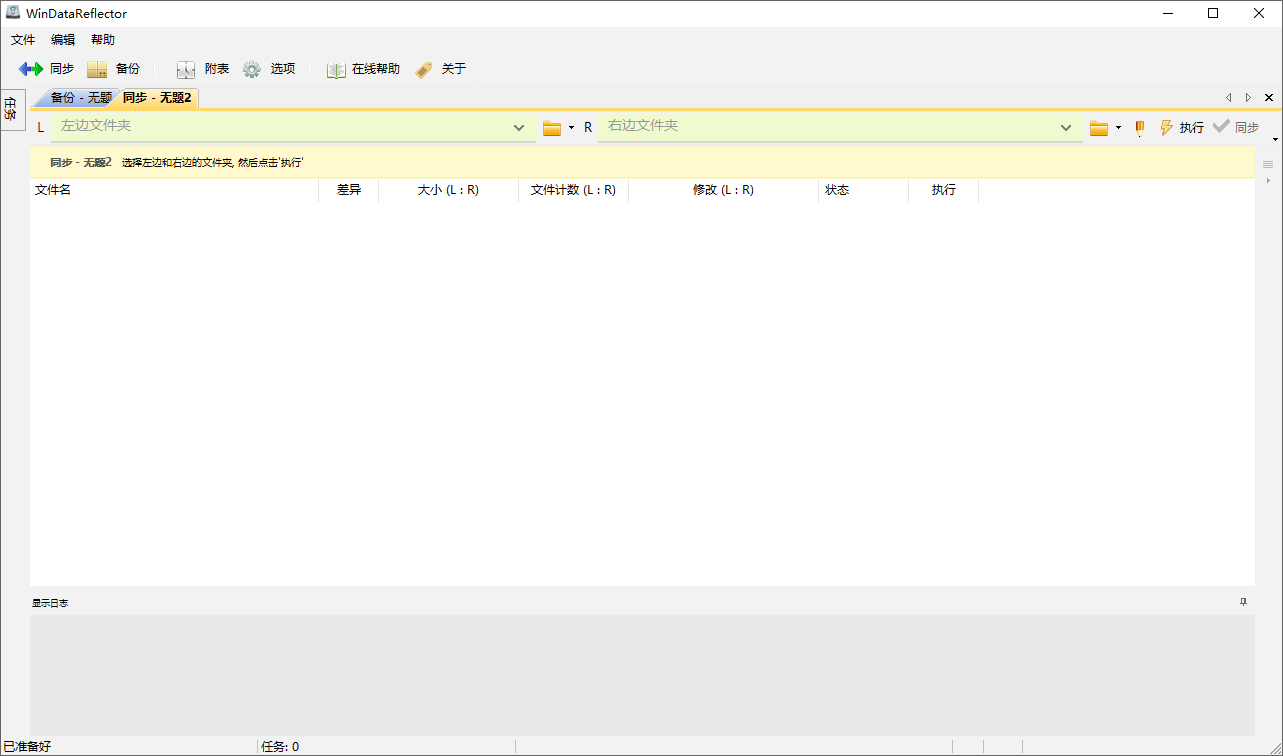Browse for the right folder with folder icon
This screenshot has width=1283, height=756.
click(x=1099, y=128)
